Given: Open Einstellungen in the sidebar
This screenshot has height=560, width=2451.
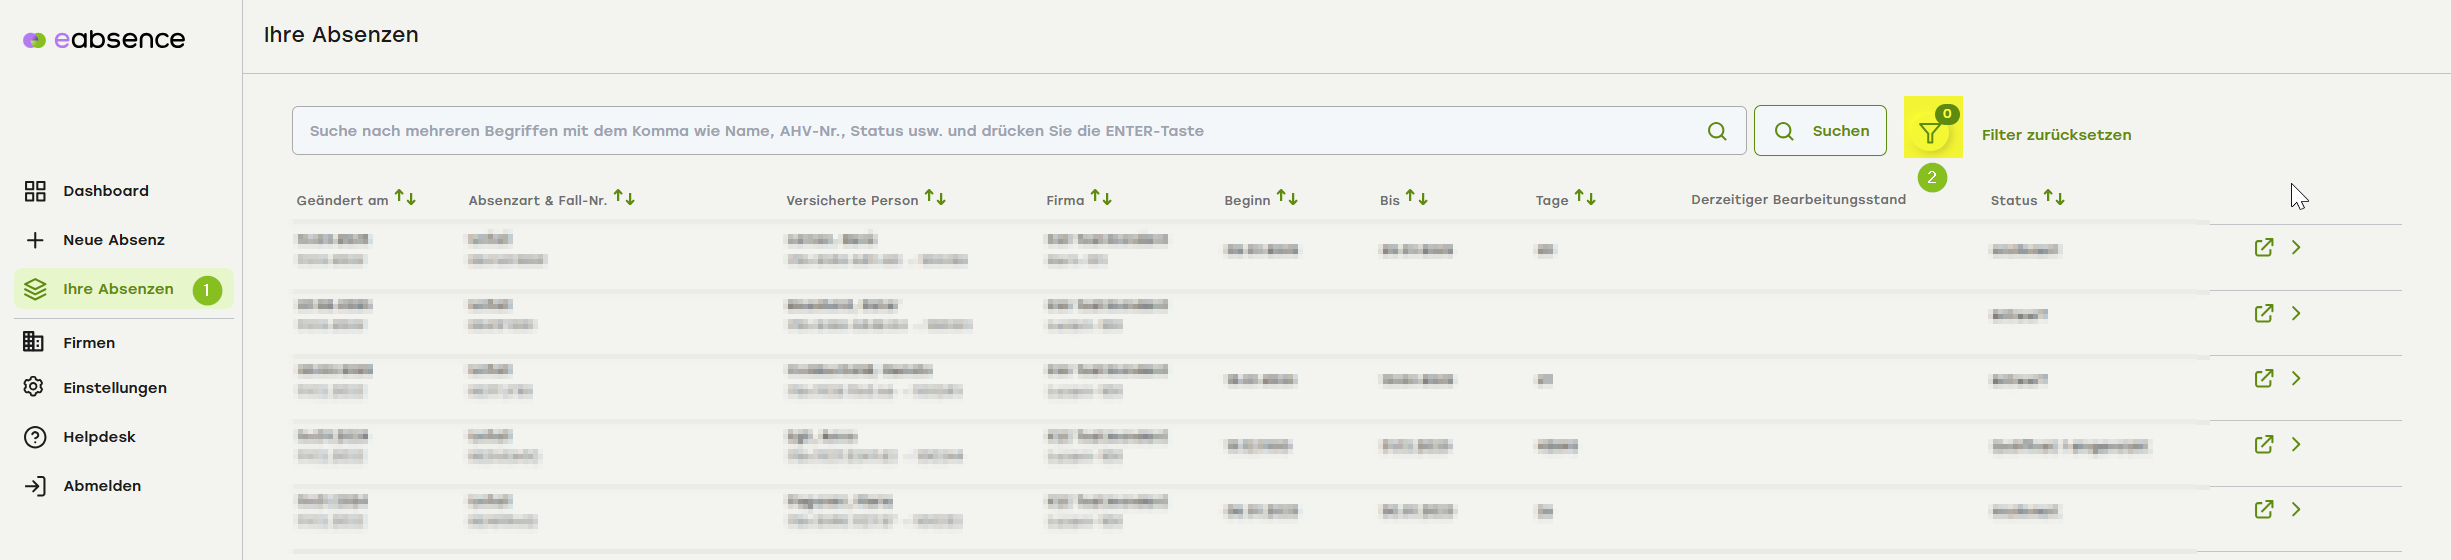Looking at the screenshot, I should click(114, 388).
